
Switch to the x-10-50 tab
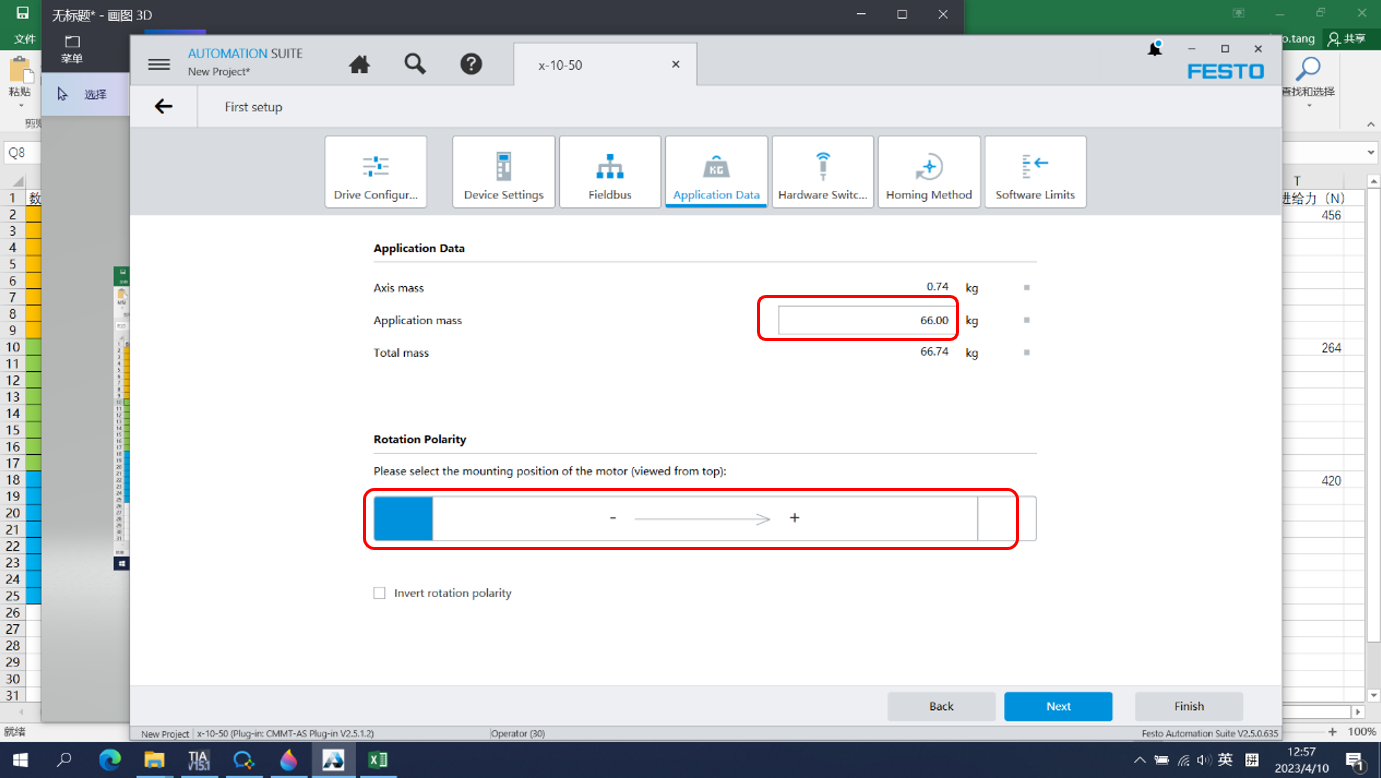coord(560,65)
